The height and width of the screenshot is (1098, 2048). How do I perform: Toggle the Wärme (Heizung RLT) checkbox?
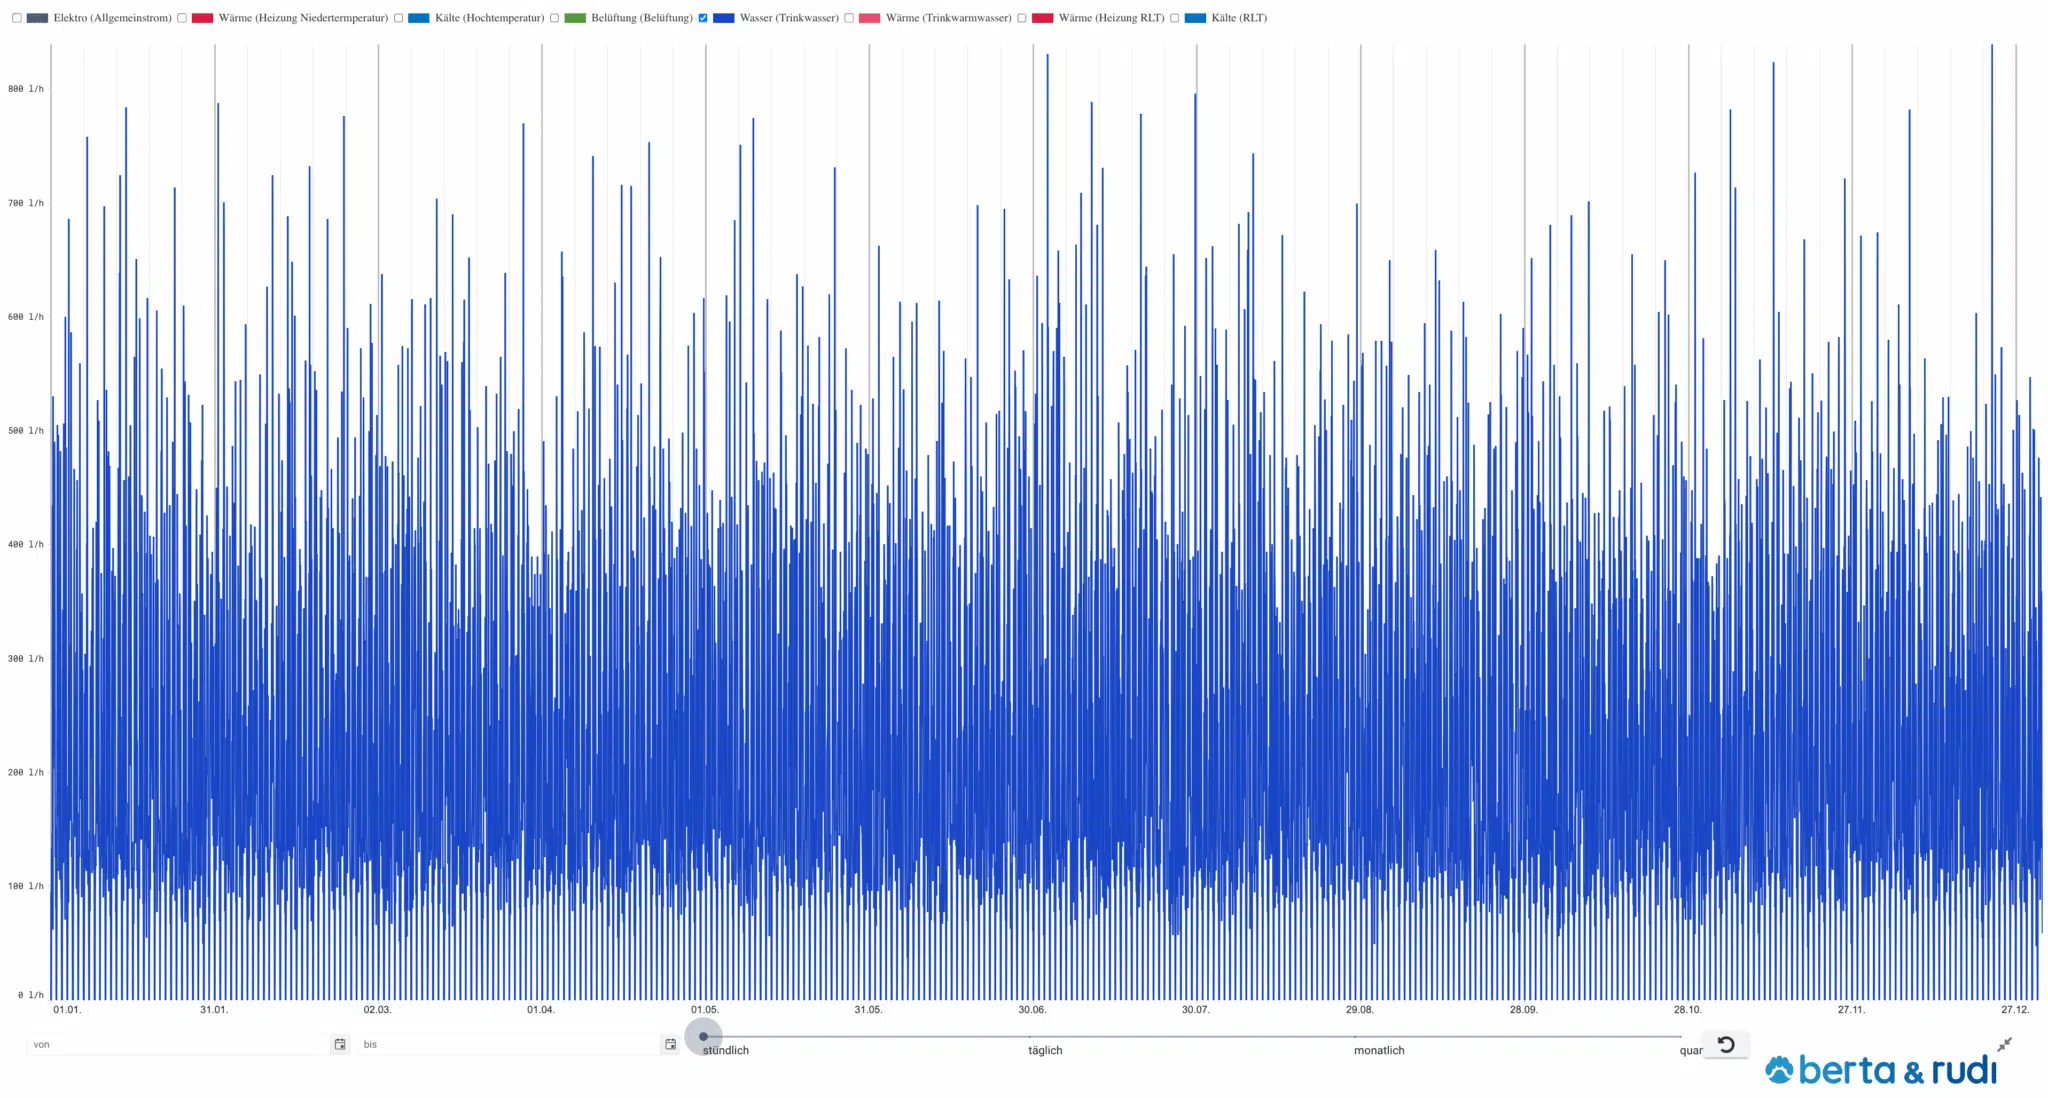point(1022,18)
